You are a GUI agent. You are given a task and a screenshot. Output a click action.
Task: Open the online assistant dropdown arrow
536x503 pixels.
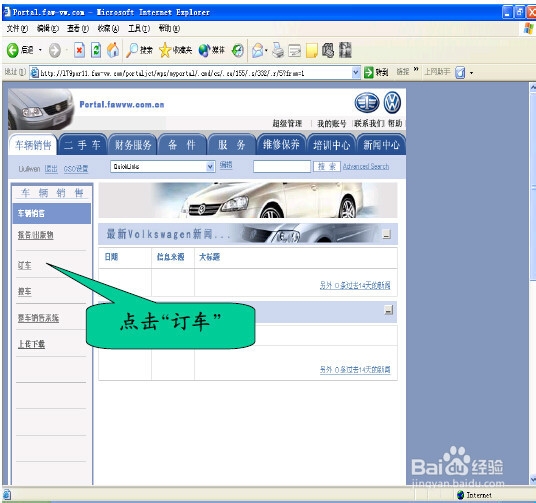(471, 73)
